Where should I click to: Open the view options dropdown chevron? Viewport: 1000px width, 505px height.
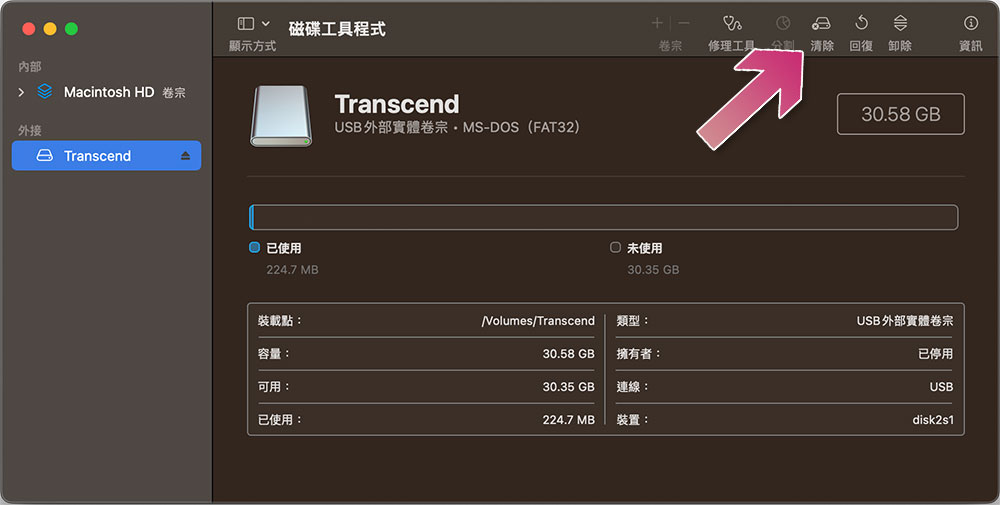point(266,23)
